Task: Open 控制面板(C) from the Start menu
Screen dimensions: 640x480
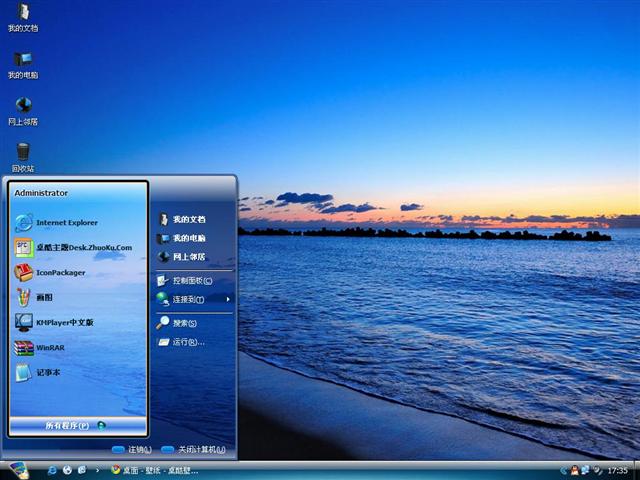Action: 191,280
